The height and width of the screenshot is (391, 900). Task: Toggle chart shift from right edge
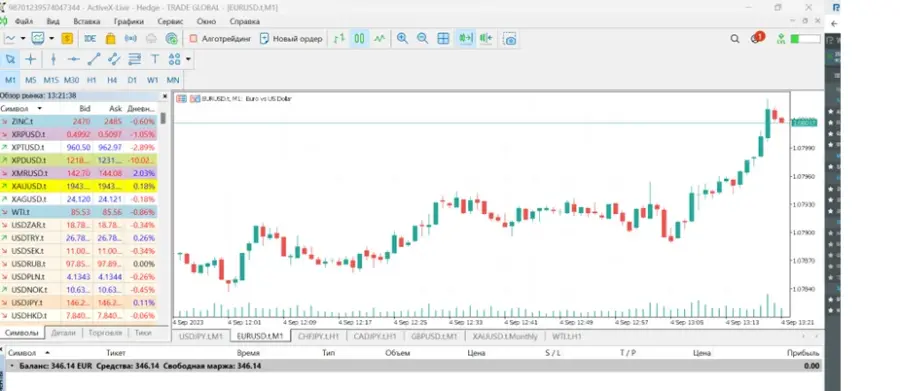486,38
